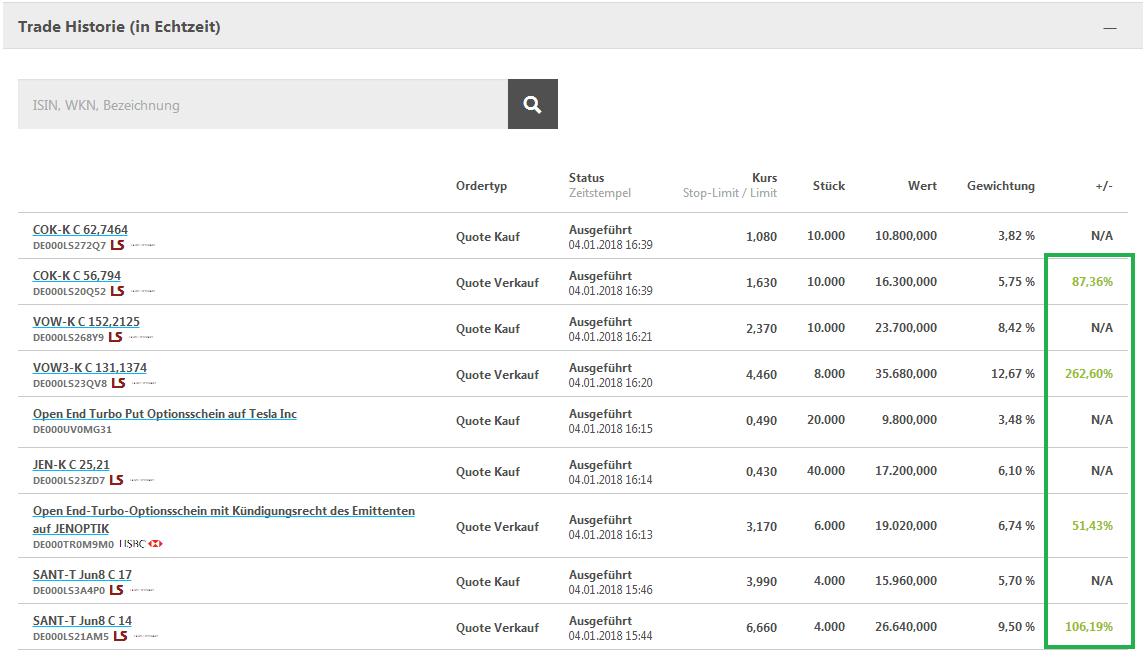Select Quote Kauf in Tesla row

tap(488, 420)
